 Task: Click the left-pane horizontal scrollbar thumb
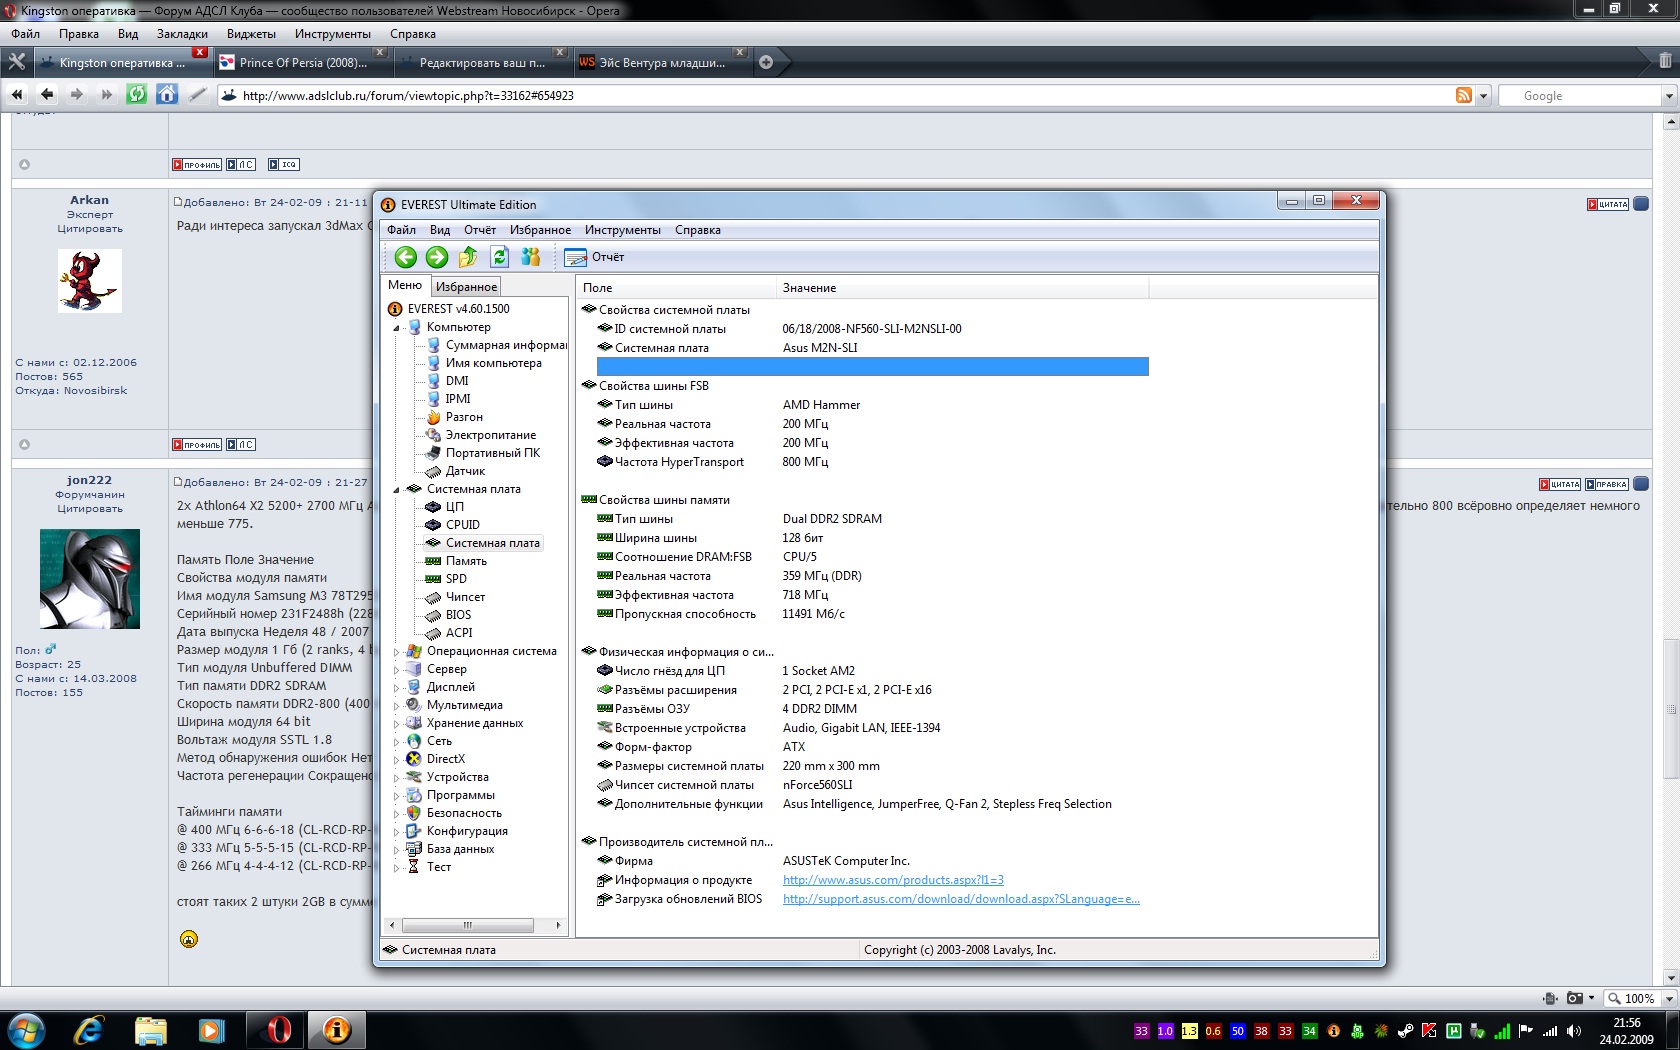click(468, 925)
